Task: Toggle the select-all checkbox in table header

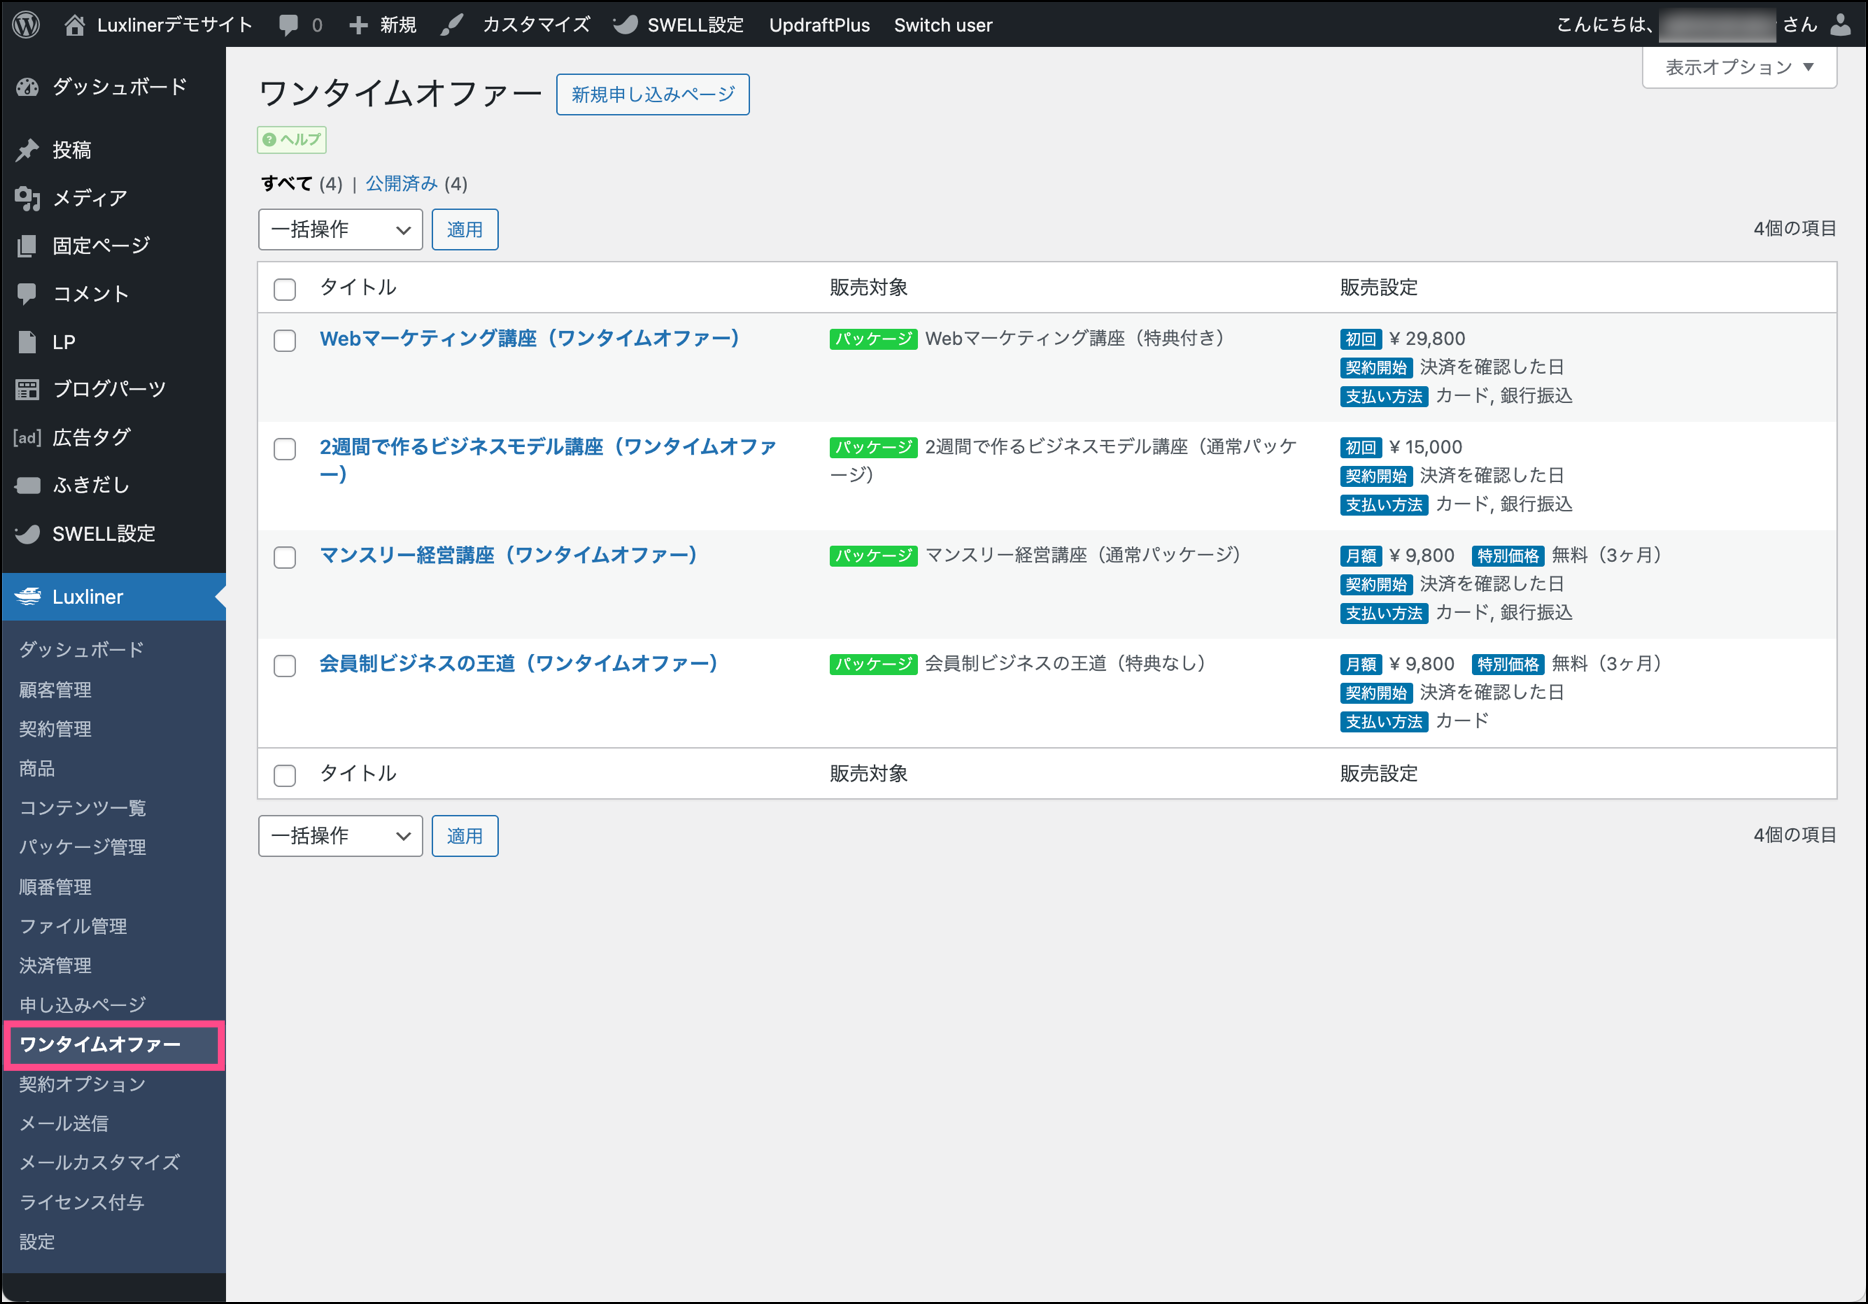Action: coord(285,289)
